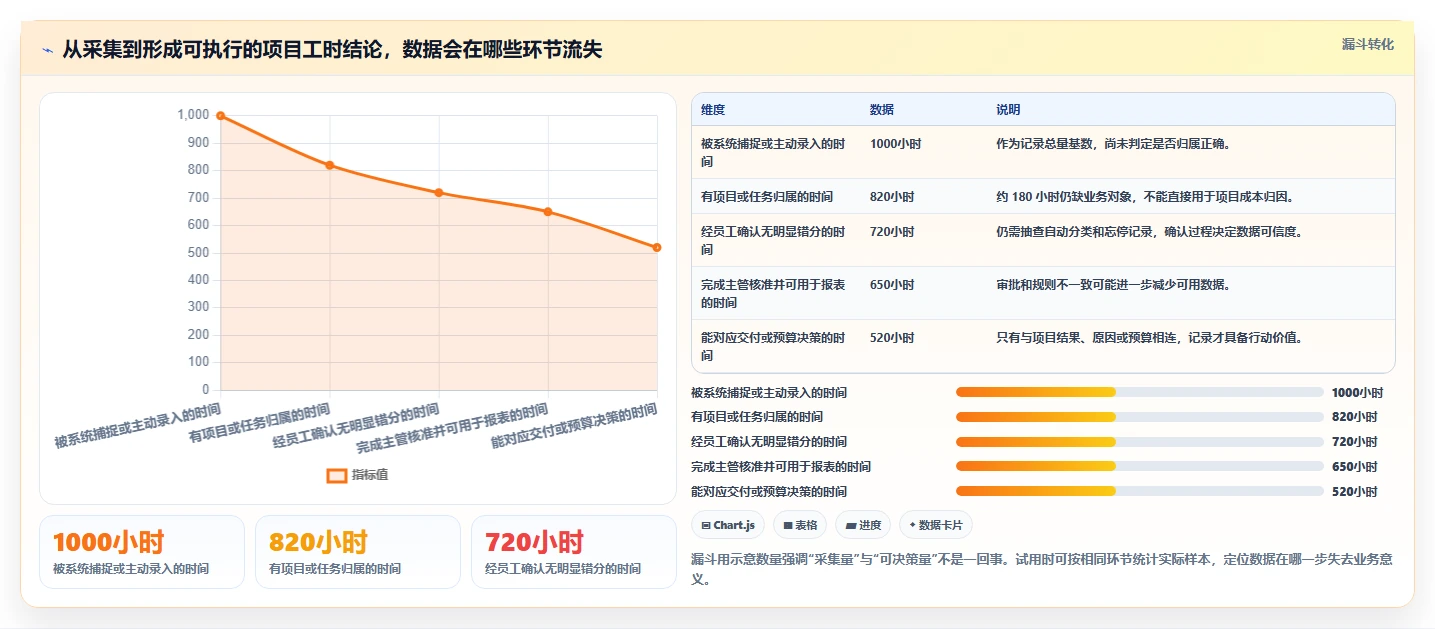This screenshot has width=1435, height=629.
Task: Select the 表格 chip
Action: click(800, 525)
